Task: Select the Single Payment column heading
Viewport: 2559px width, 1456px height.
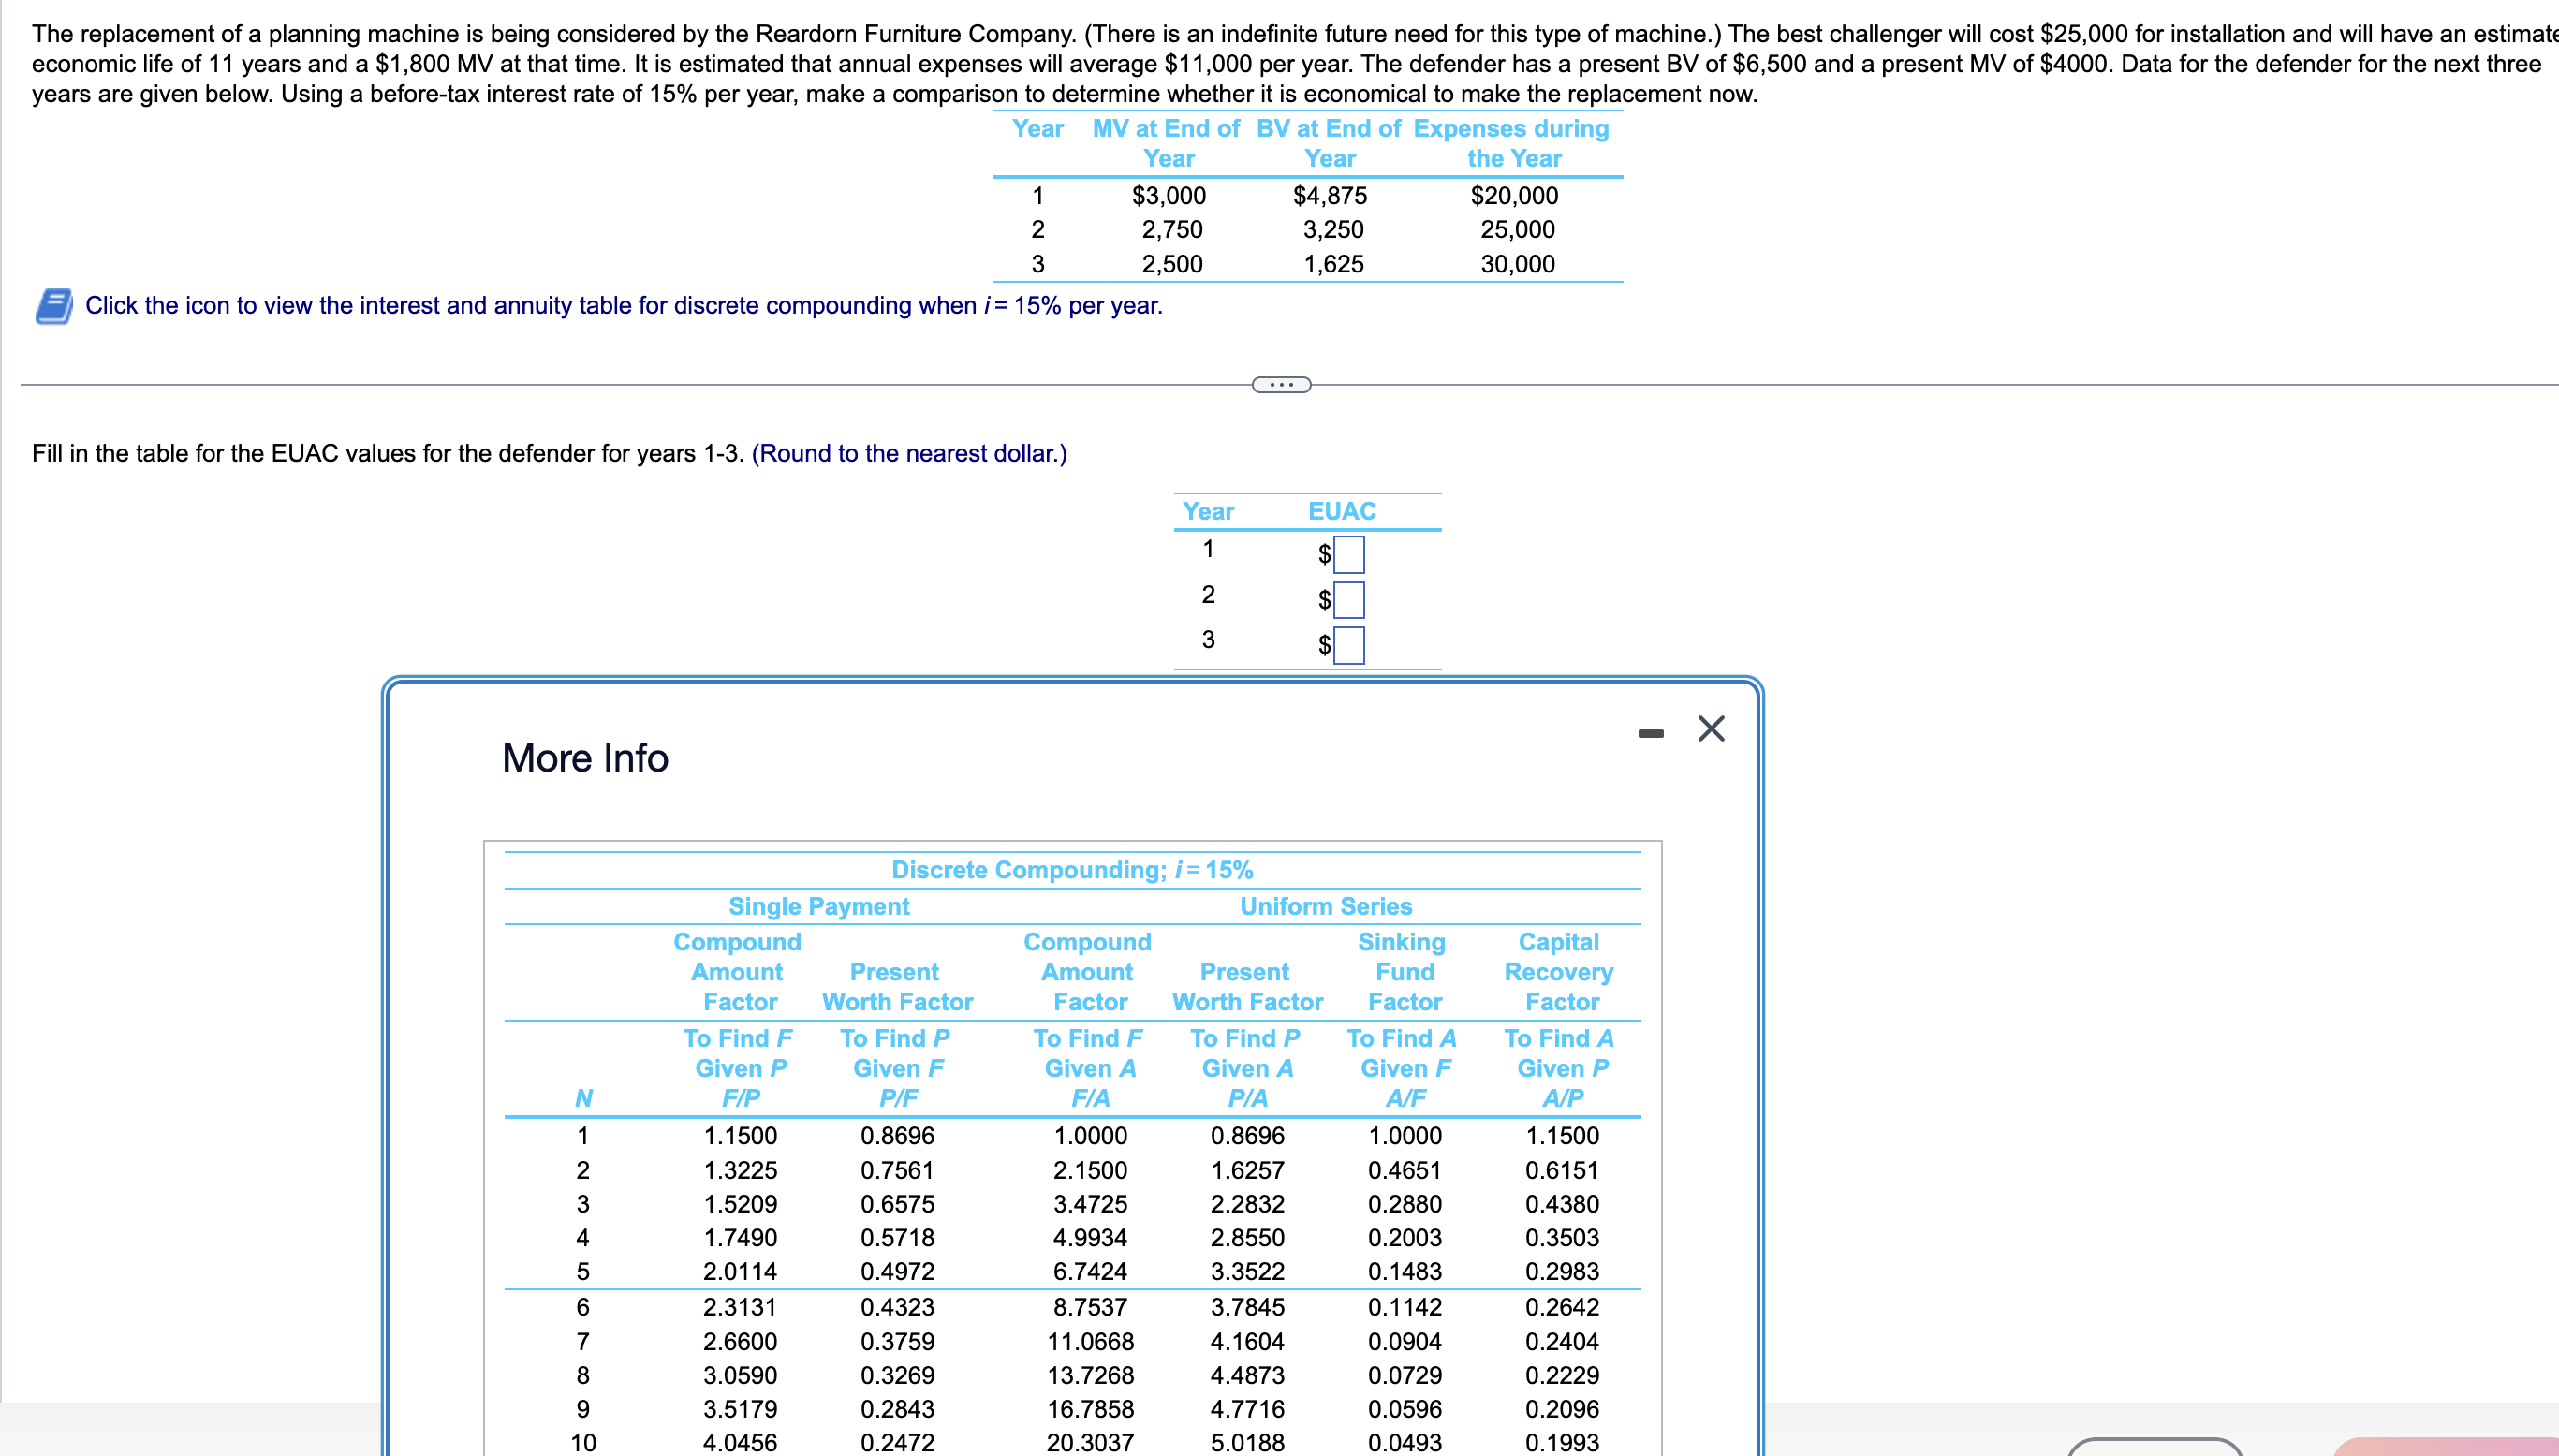Action: 820,906
